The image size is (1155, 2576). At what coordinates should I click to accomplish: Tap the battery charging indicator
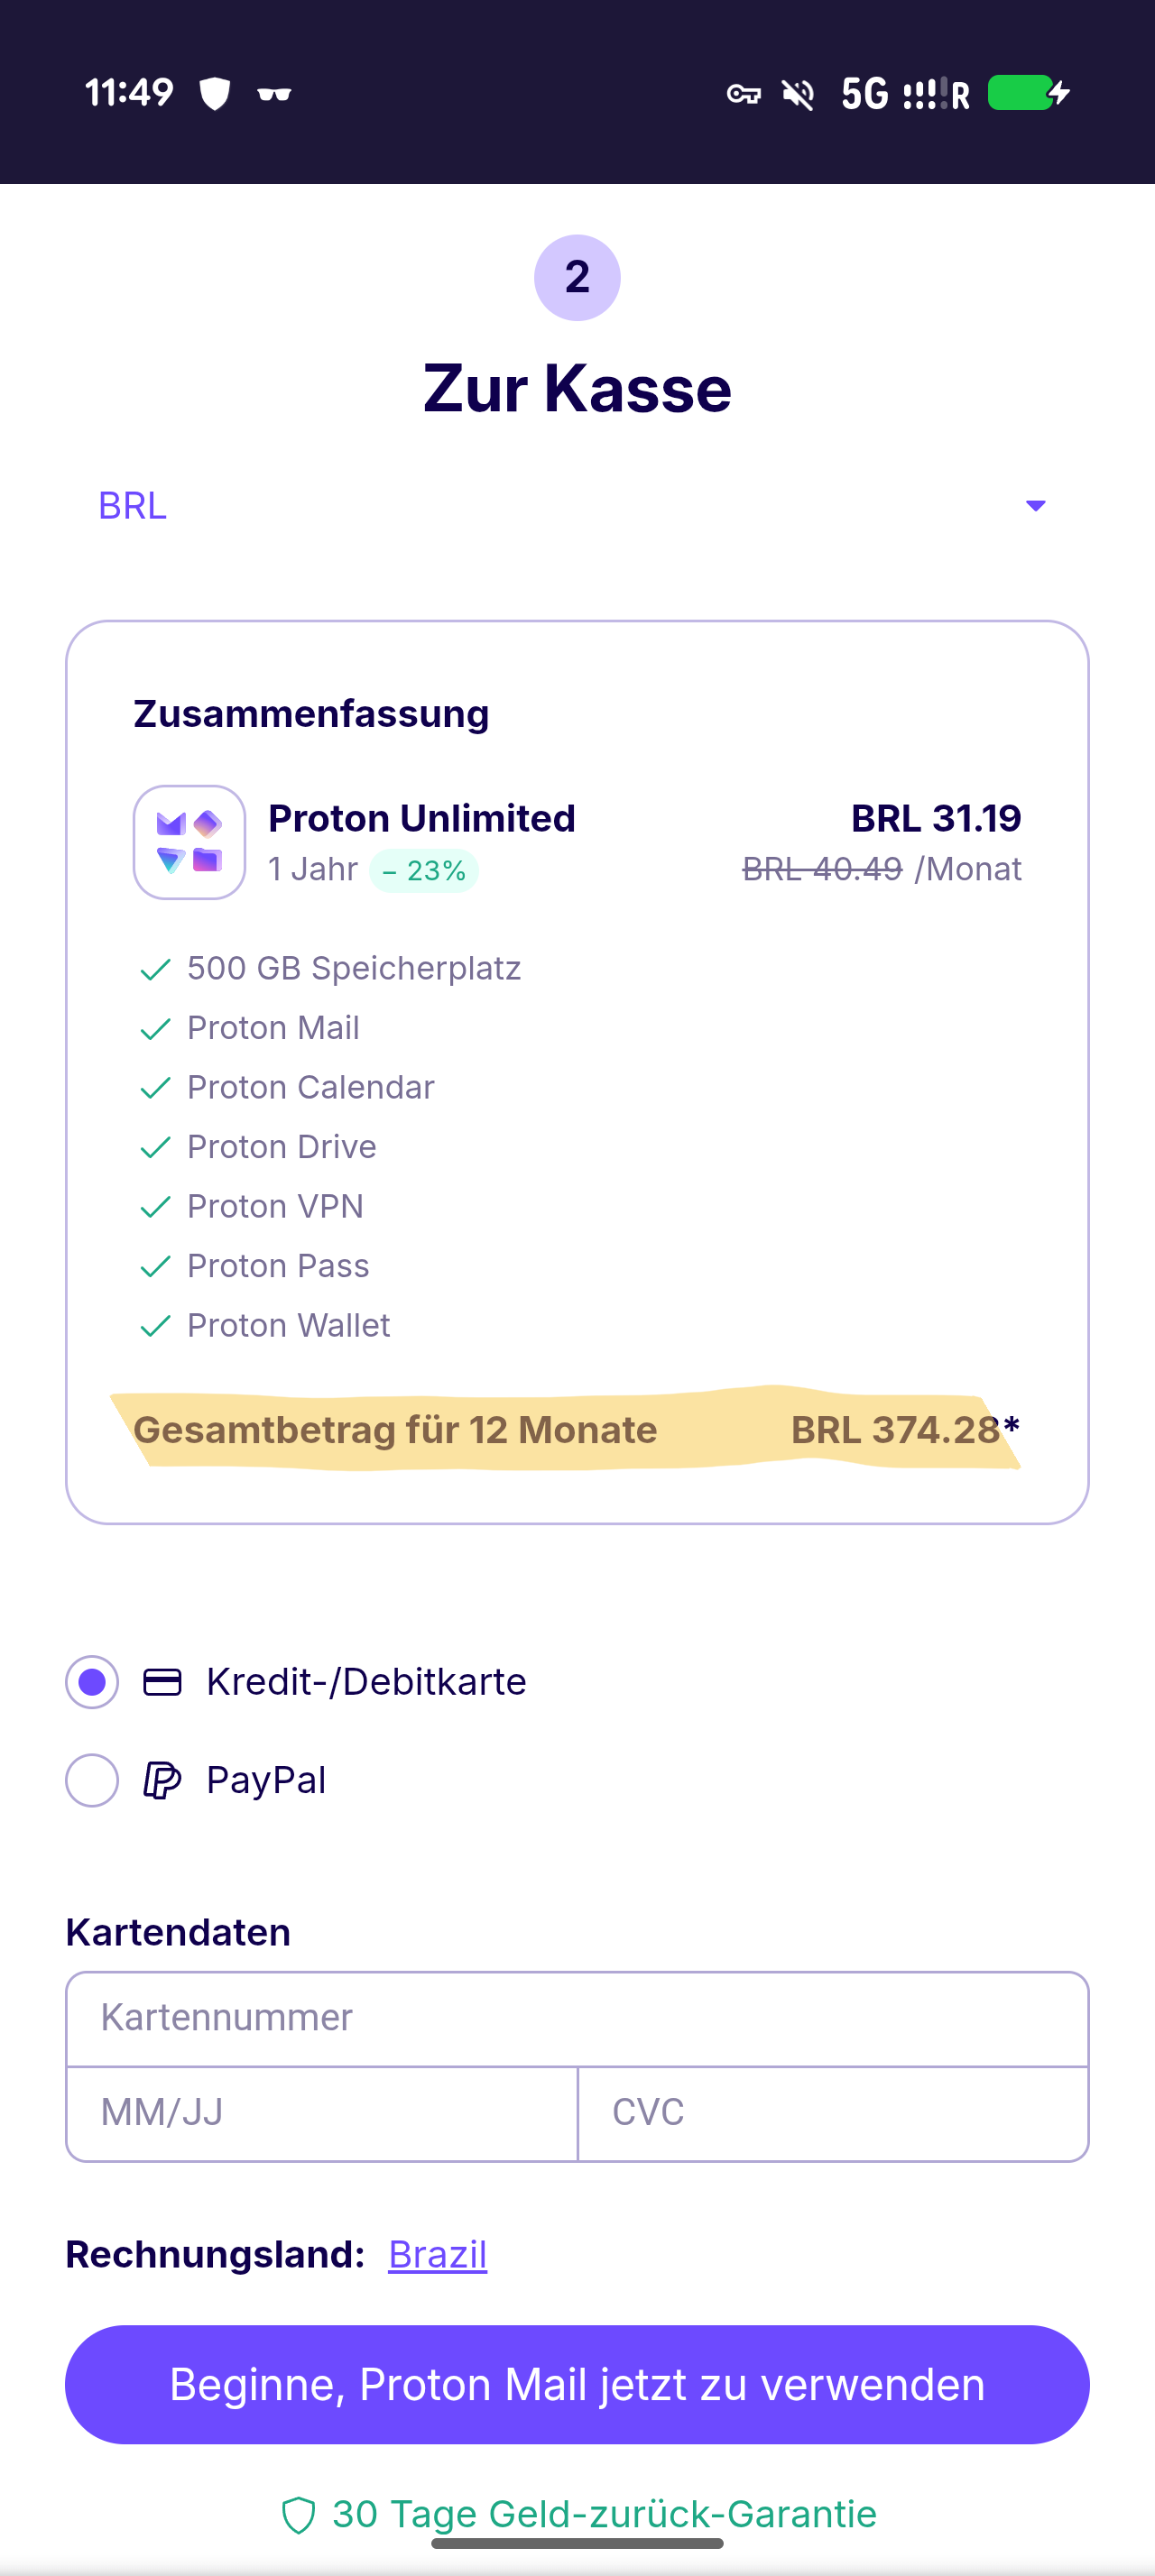pos(1029,93)
